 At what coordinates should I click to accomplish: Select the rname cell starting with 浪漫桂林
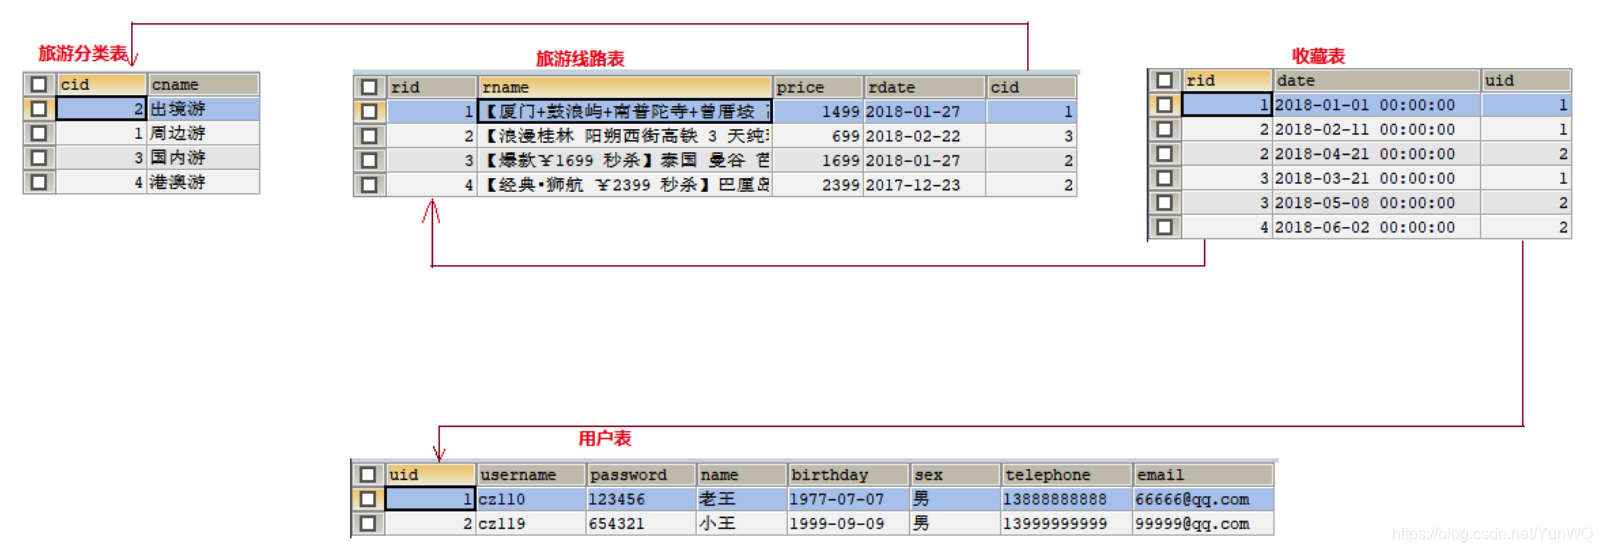point(625,136)
